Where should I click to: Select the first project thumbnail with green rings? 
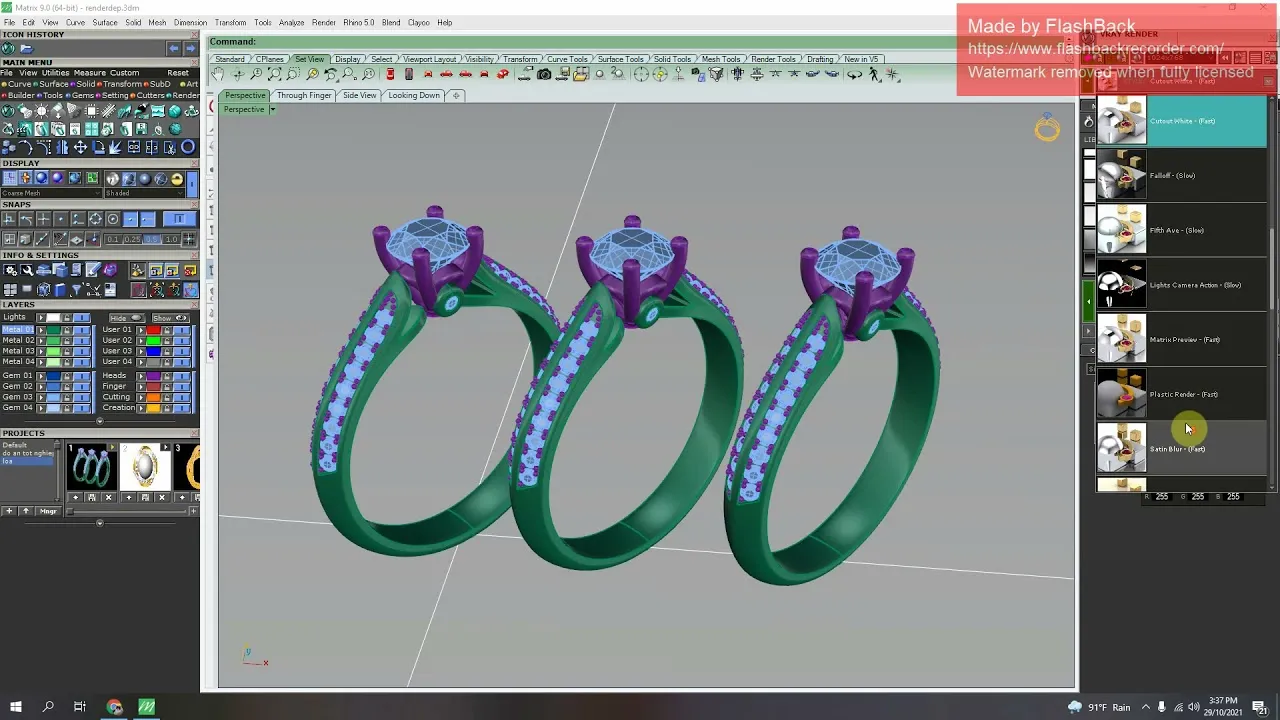click(x=90, y=467)
